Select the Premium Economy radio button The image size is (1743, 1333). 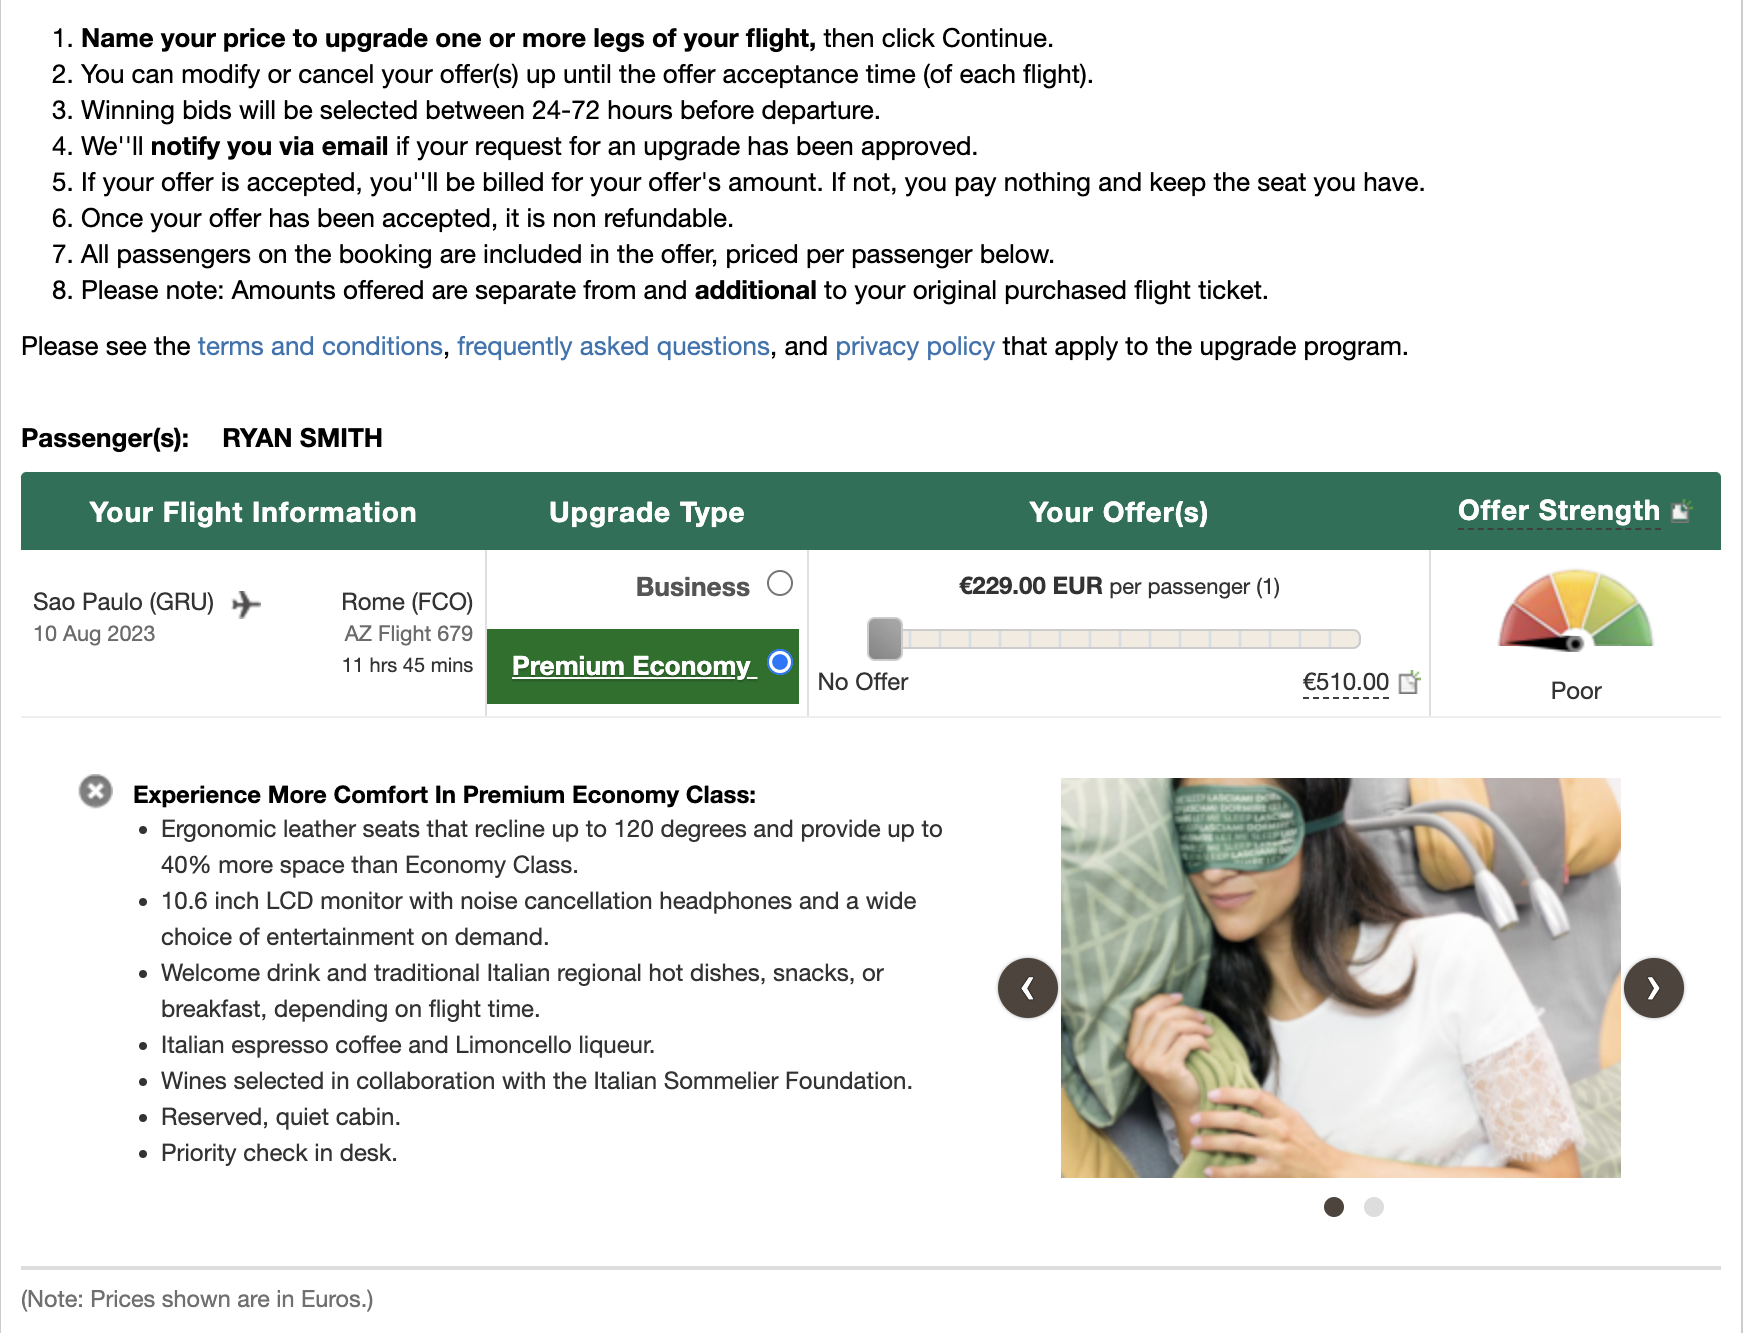click(780, 662)
